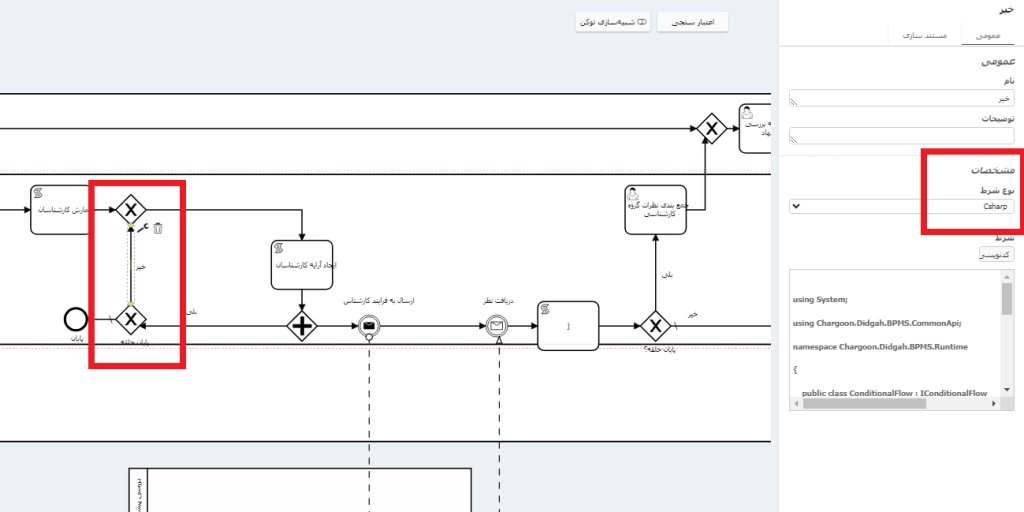Delete the selected flow using the trash icon

[x=158, y=229]
